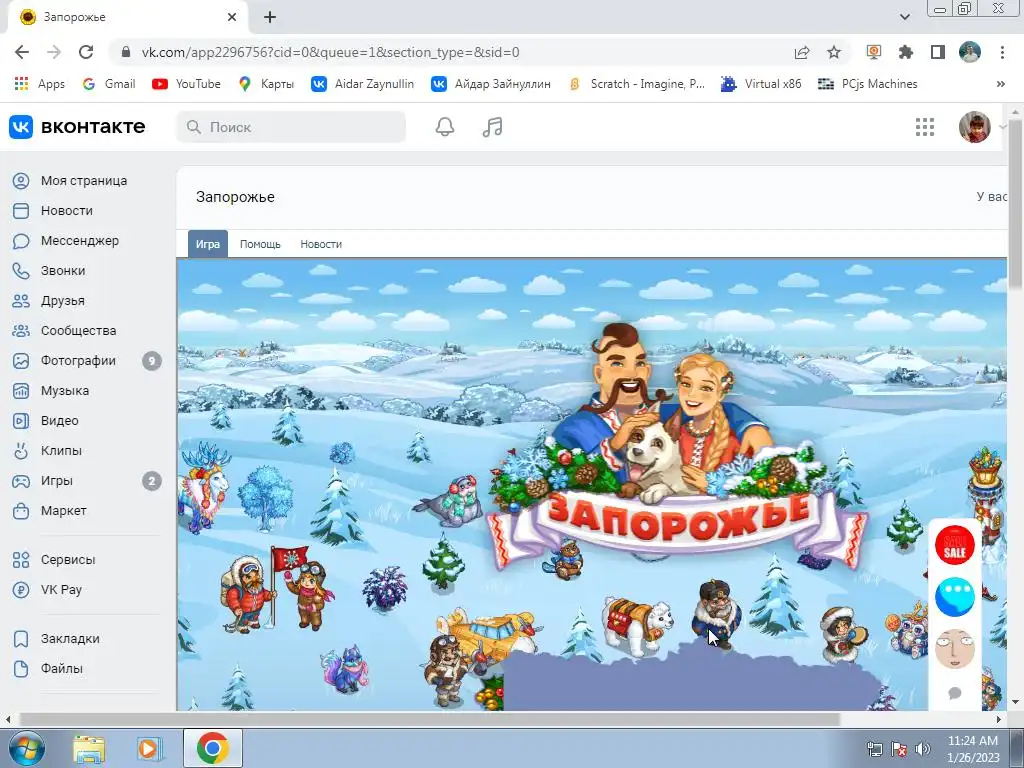Toggle the Chrome side panel icon
Screen dimensions: 1024x768
pyautogui.click(x=938, y=52)
